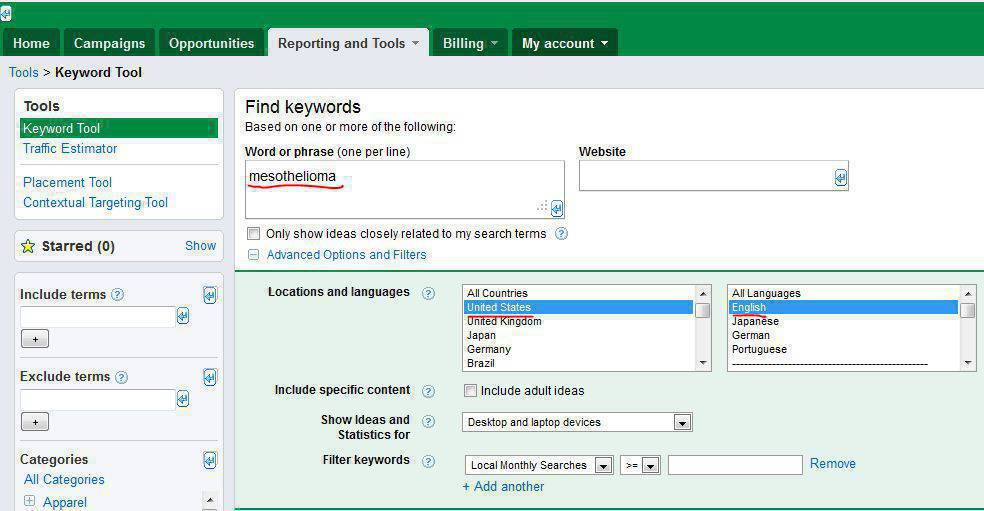The image size is (984, 511).
Task: Open the Placement Tool link
Action: [x=67, y=183]
